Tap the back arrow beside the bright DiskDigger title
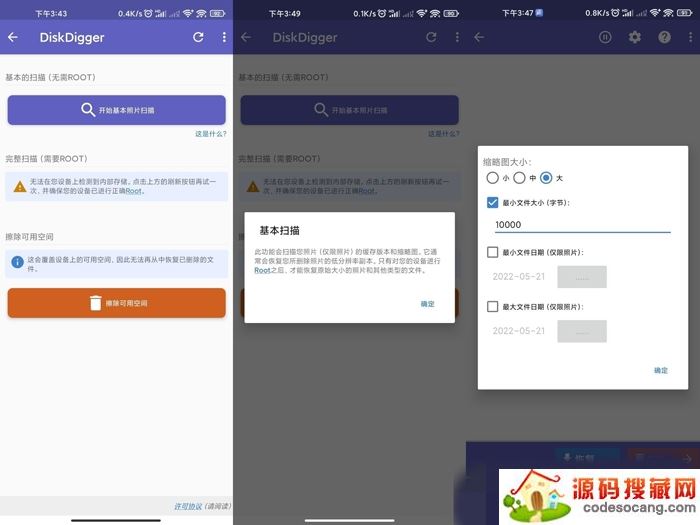 [12, 38]
